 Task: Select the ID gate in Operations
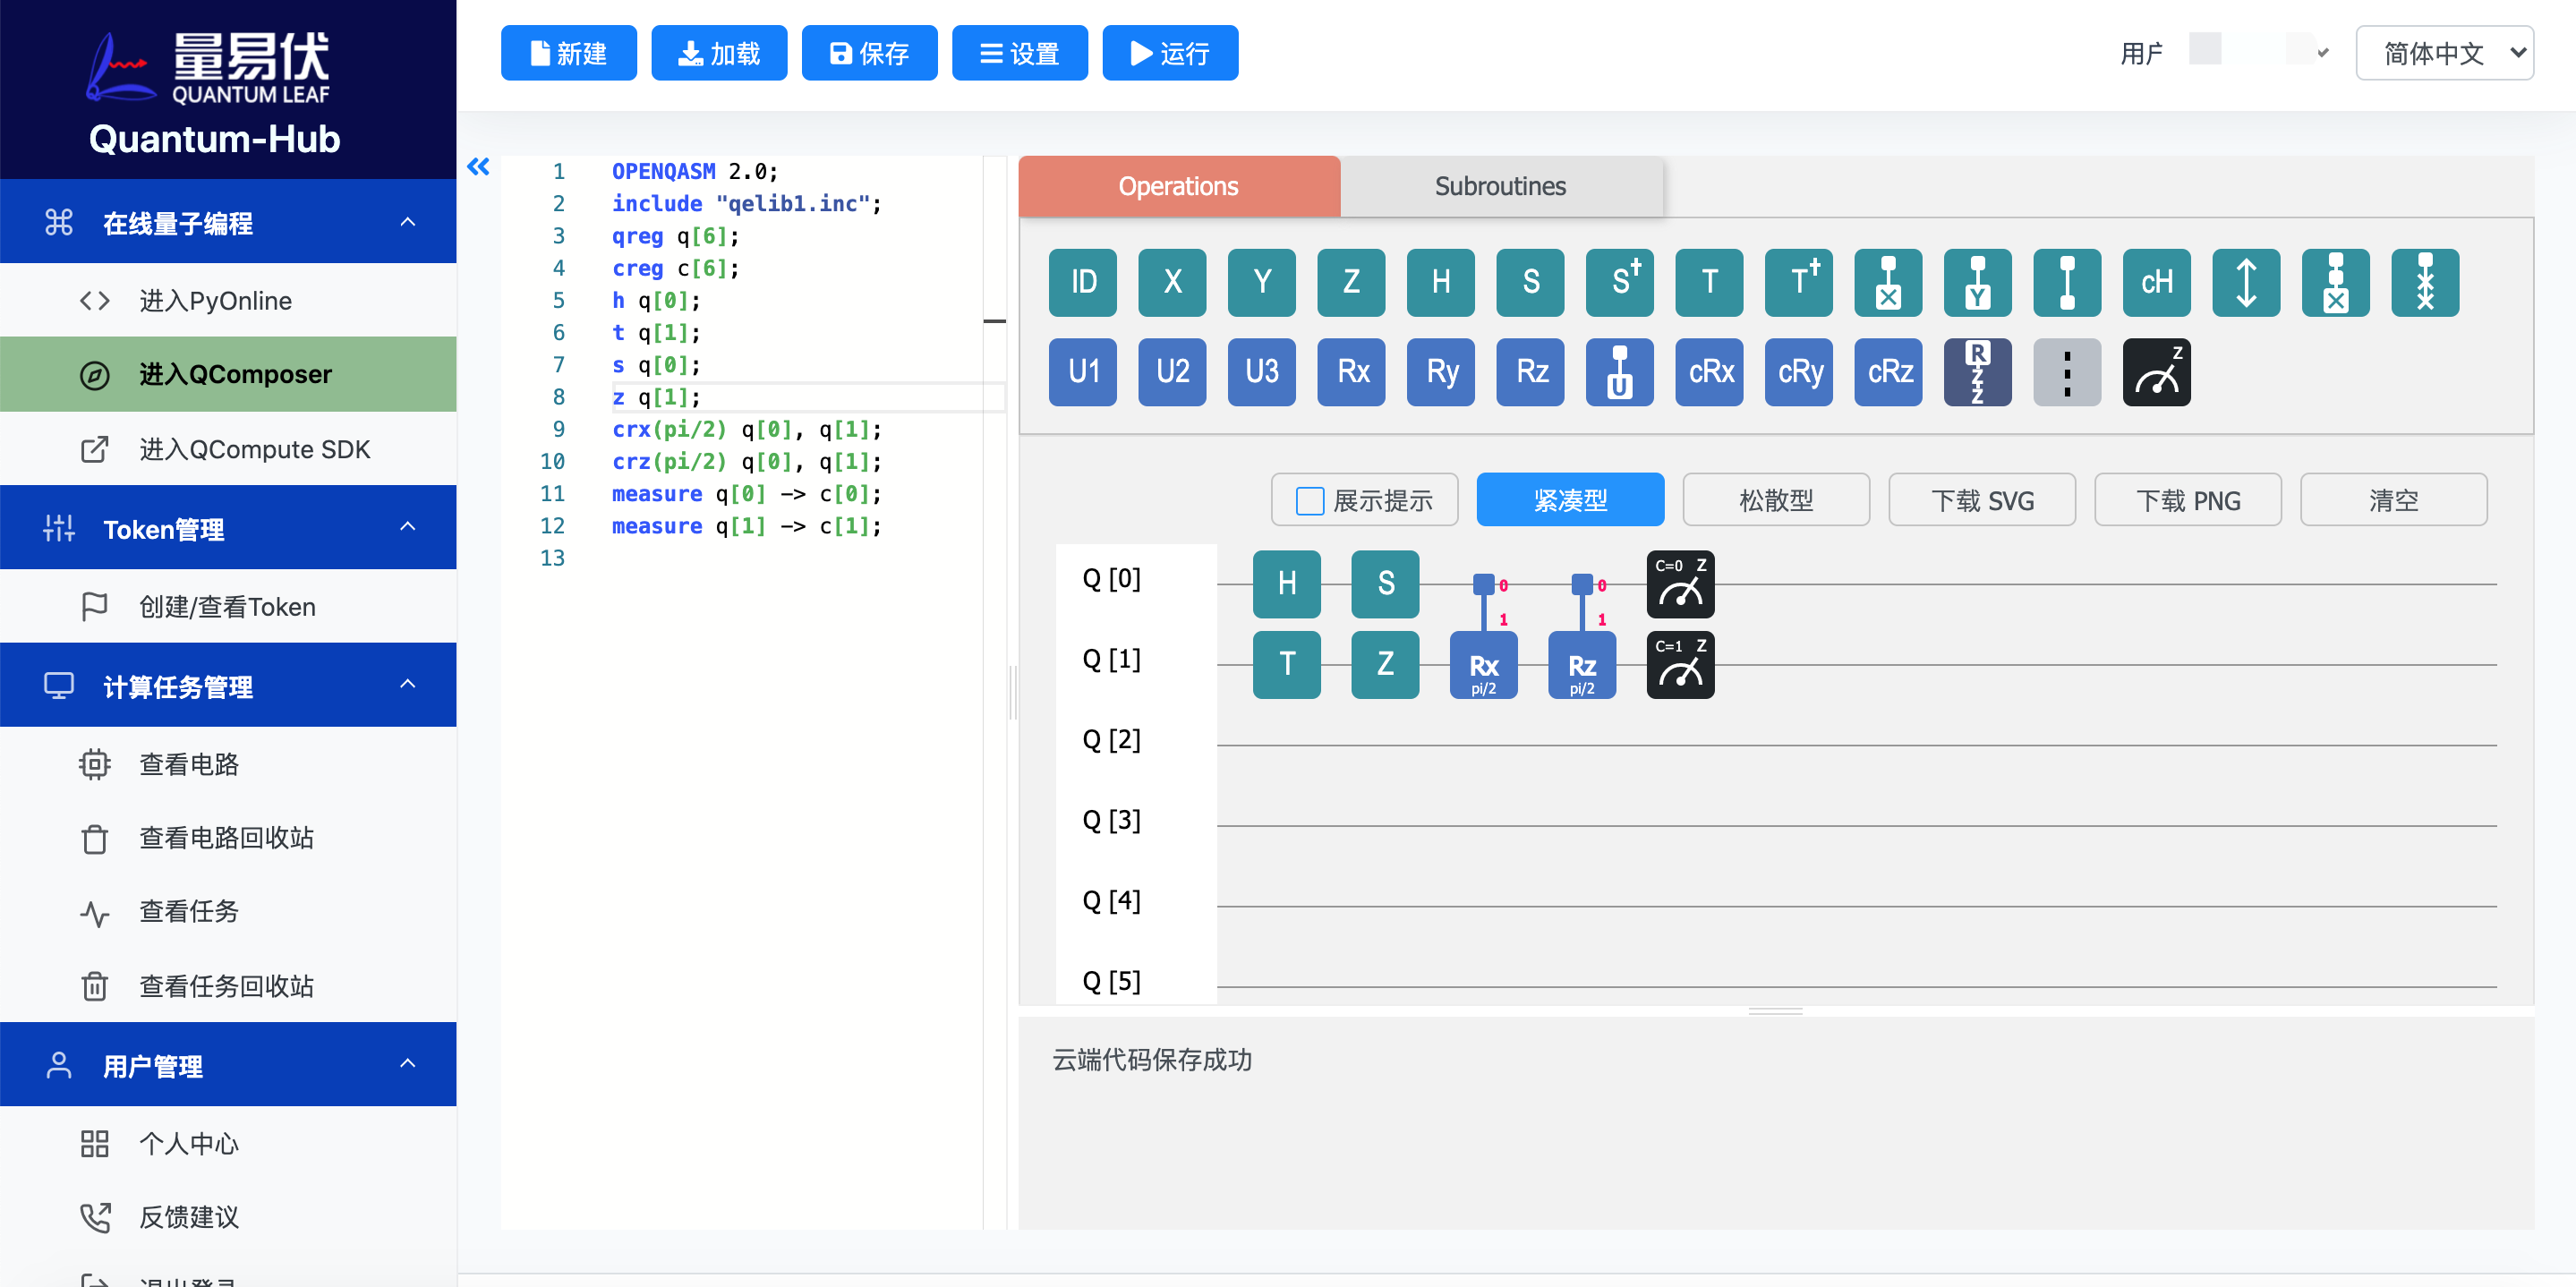(x=1083, y=282)
